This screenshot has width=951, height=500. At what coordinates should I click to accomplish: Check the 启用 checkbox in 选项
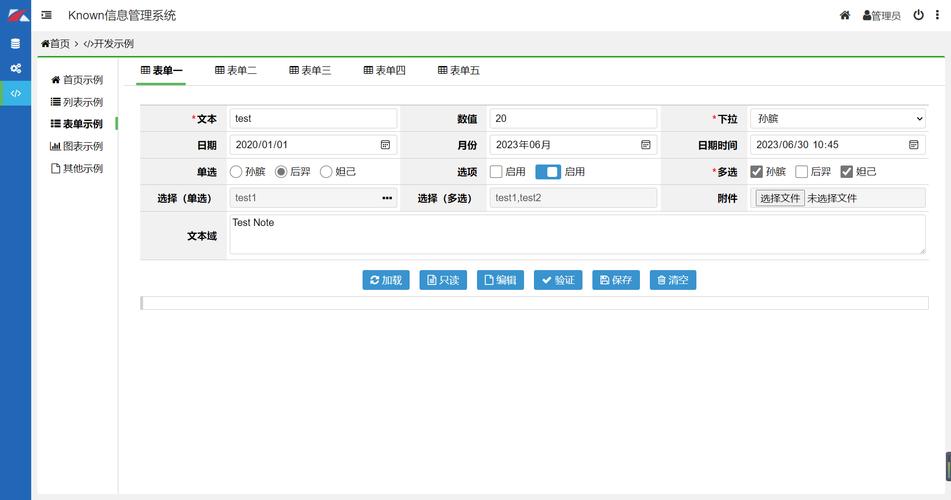point(496,172)
